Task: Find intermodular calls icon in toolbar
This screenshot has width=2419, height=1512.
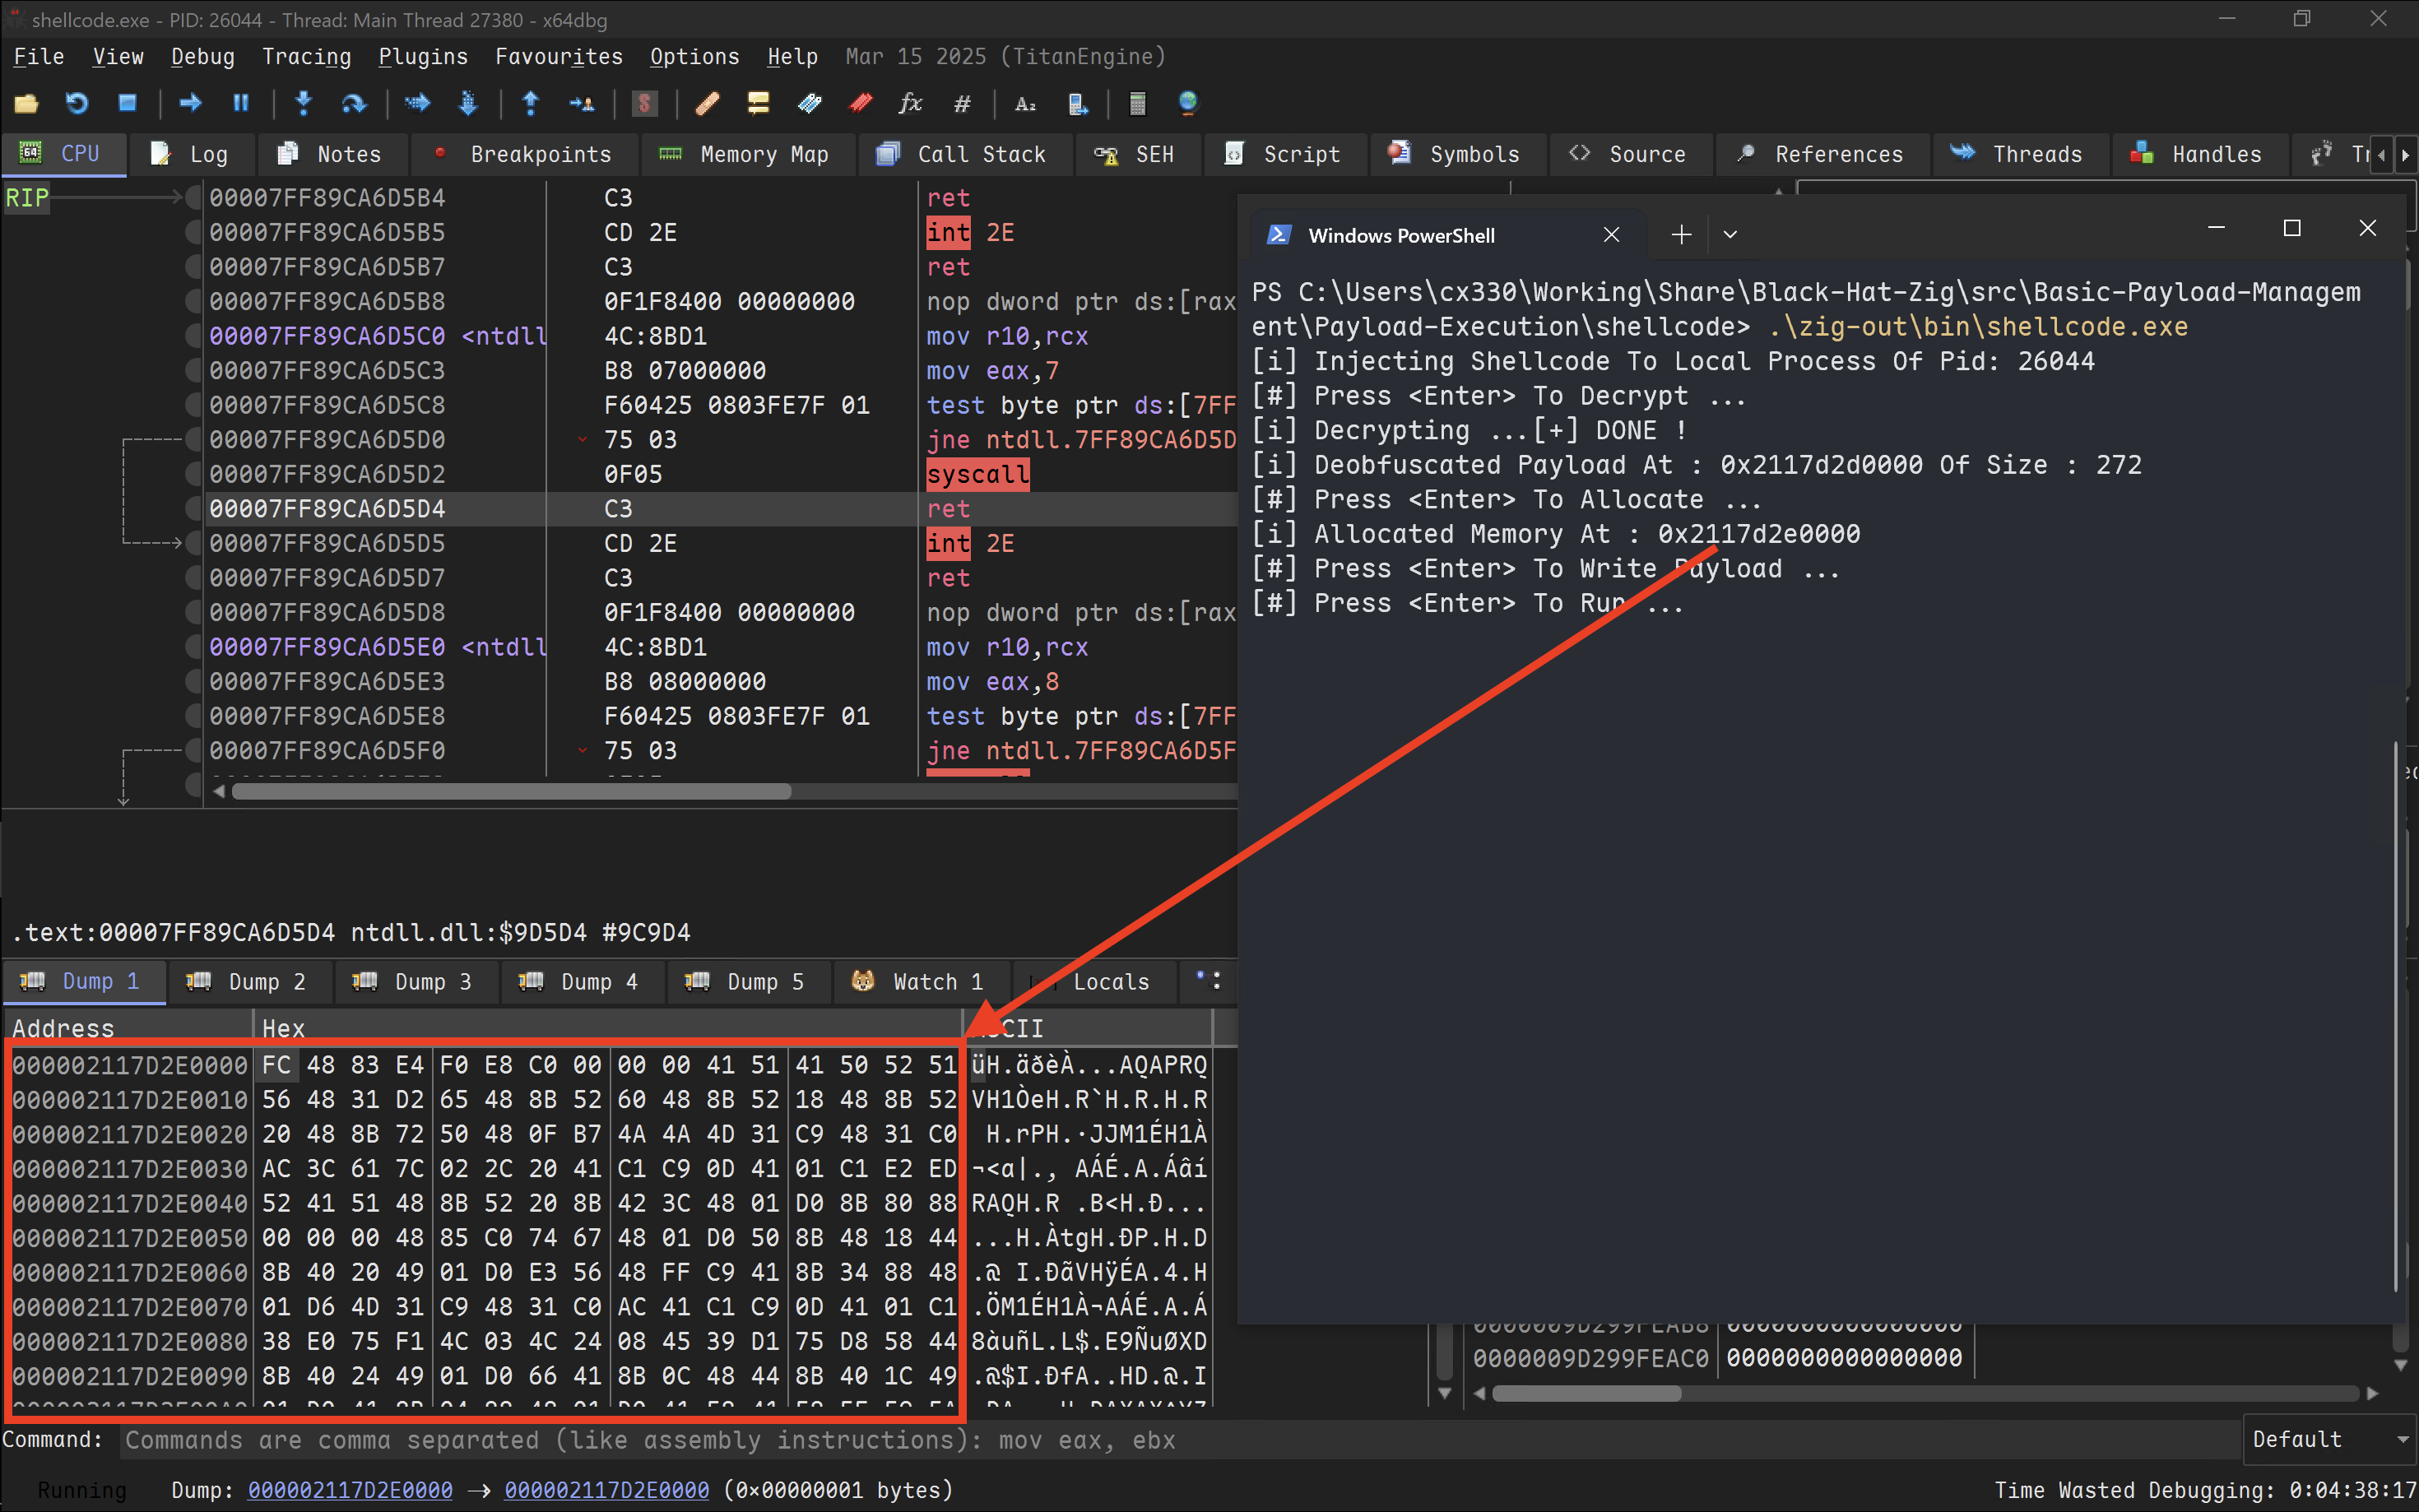Action: [x=1077, y=103]
